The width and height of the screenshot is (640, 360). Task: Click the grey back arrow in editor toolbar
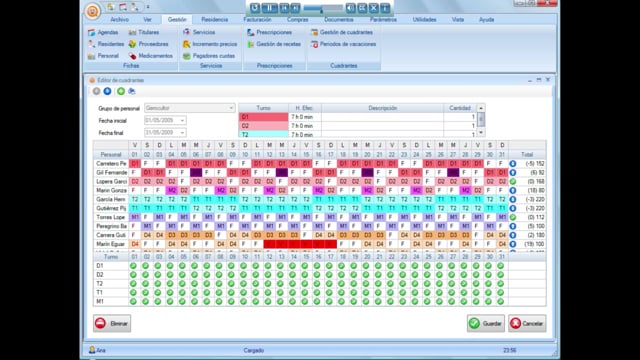(96, 91)
